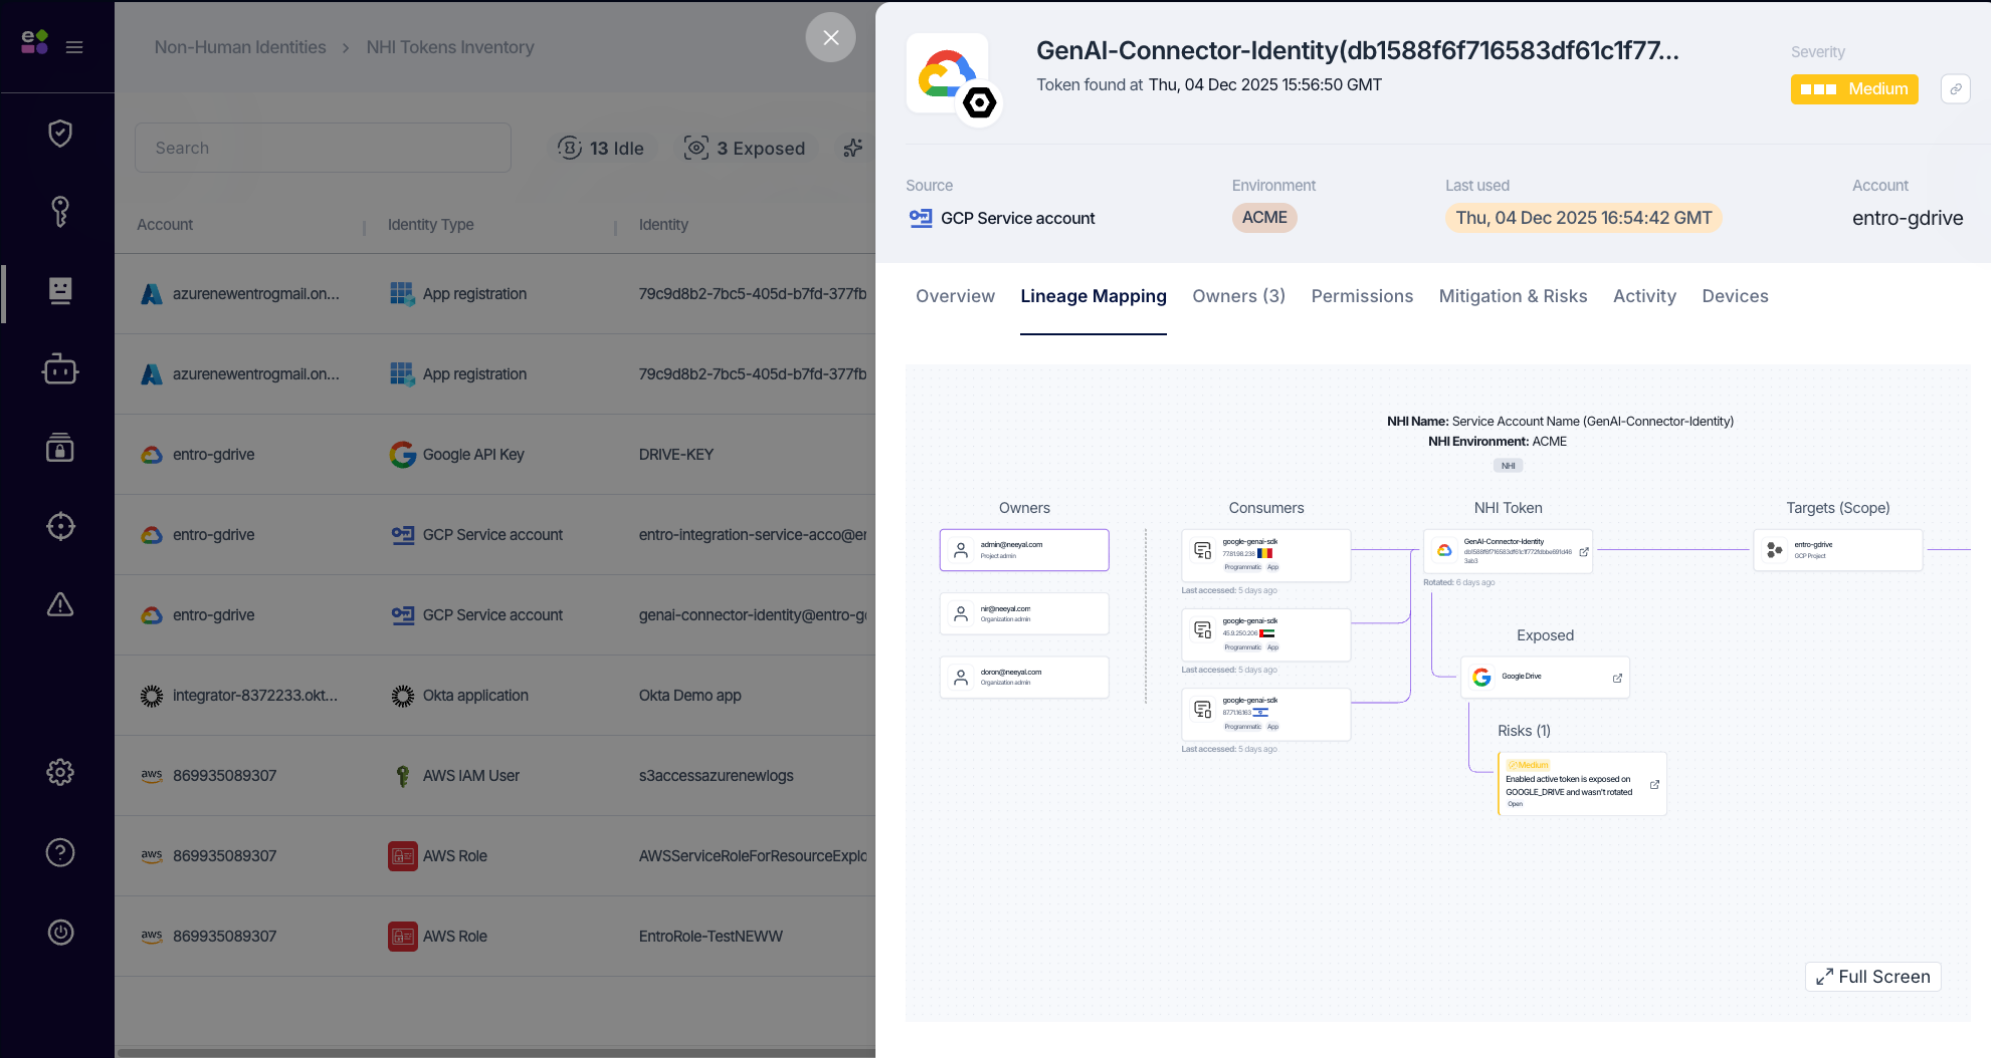Screen dimensions: 1991x1058
Task: Click the shield check icon in sidebar
Action: [60, 133]
